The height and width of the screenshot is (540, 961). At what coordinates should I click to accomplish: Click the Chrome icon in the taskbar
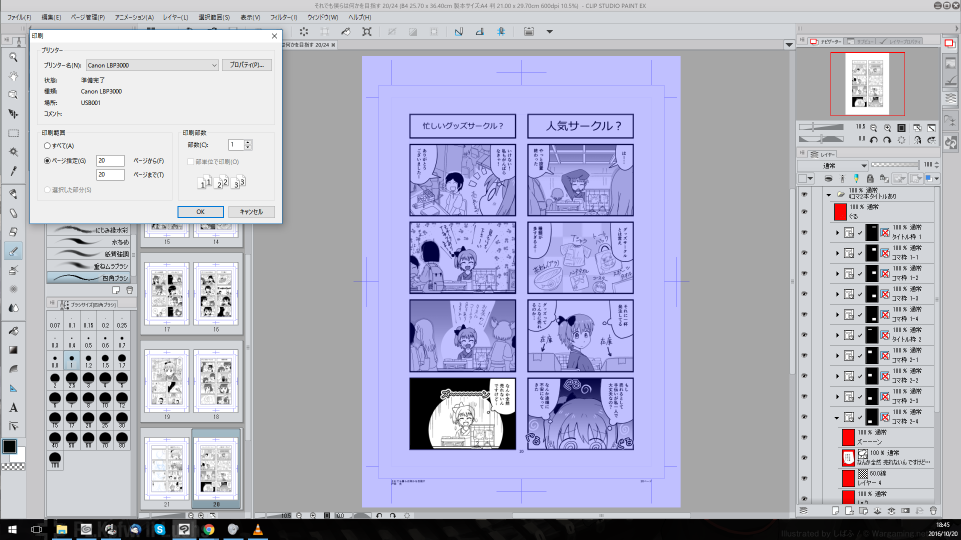(x=208, y=529)
